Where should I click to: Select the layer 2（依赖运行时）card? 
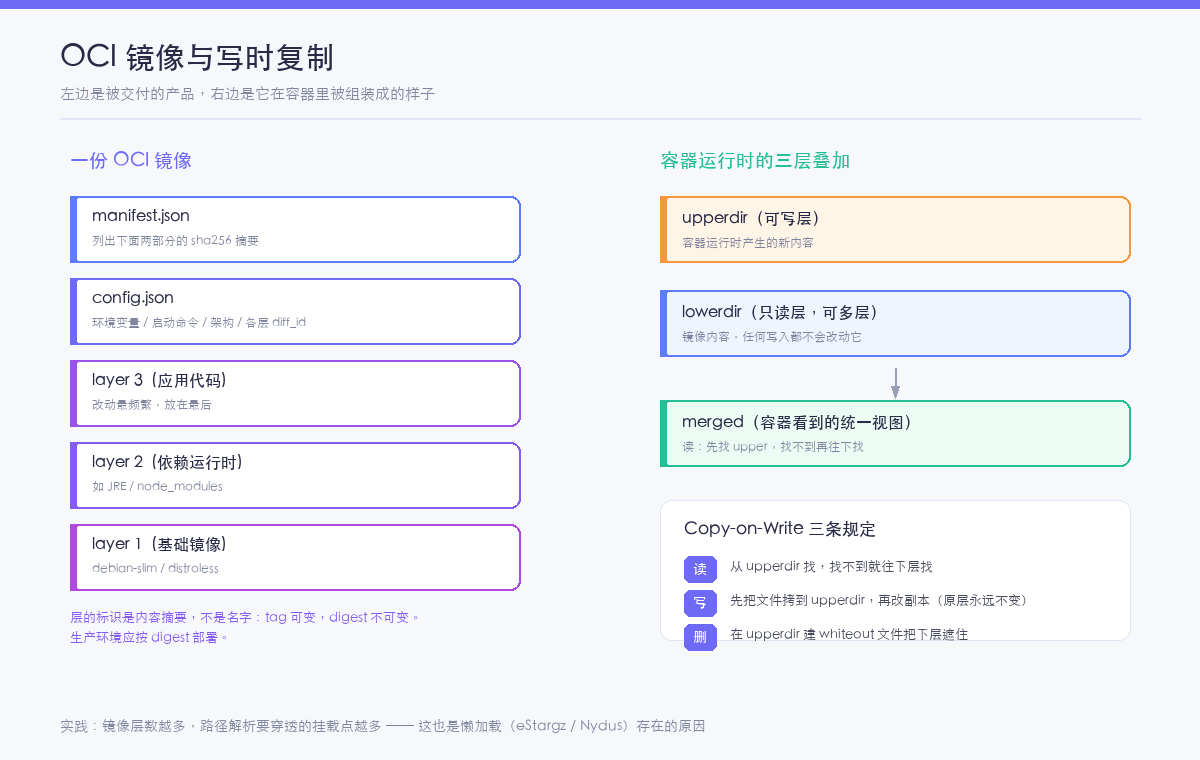point(295,475)
